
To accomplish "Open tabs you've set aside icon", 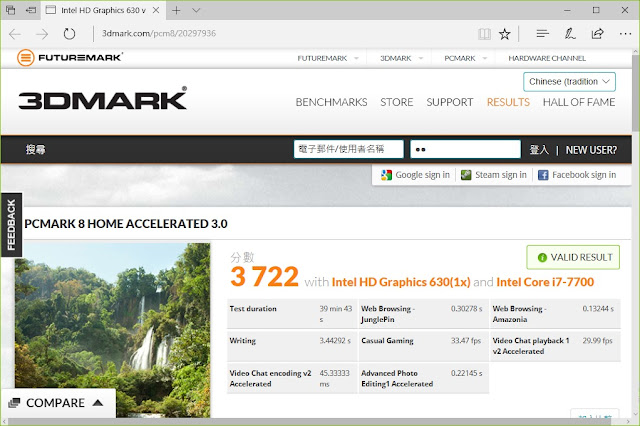I will 11,10.
